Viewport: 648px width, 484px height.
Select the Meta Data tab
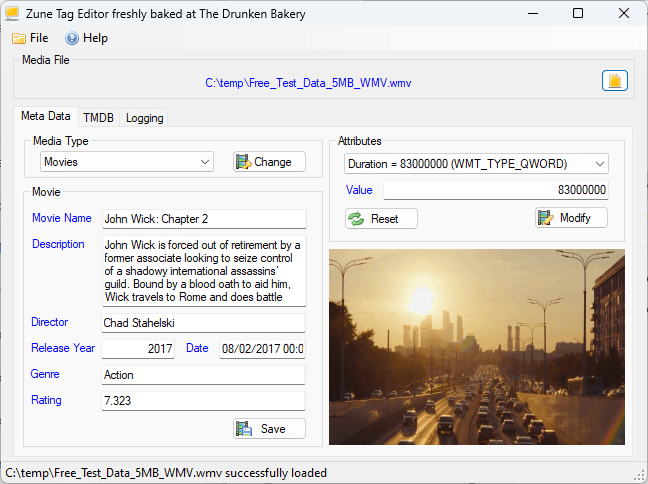point(45,116)
